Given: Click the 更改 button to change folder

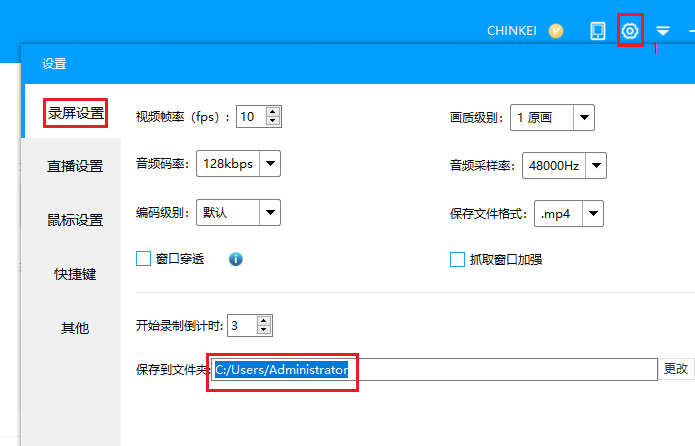Looking at the screenshot, I should [x=676, y=369].
